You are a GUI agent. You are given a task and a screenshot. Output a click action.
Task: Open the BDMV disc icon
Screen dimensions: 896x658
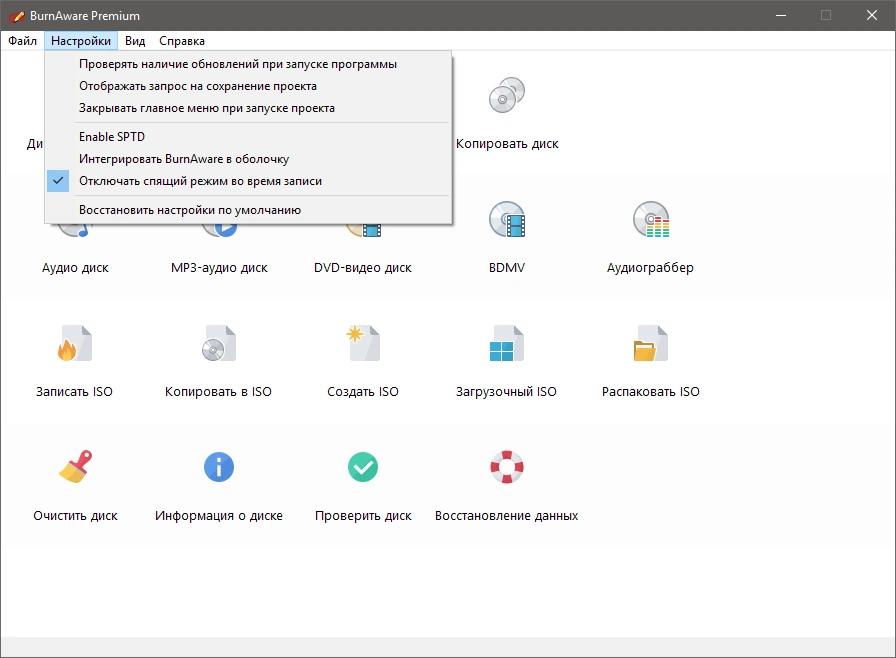pos(507,219)
